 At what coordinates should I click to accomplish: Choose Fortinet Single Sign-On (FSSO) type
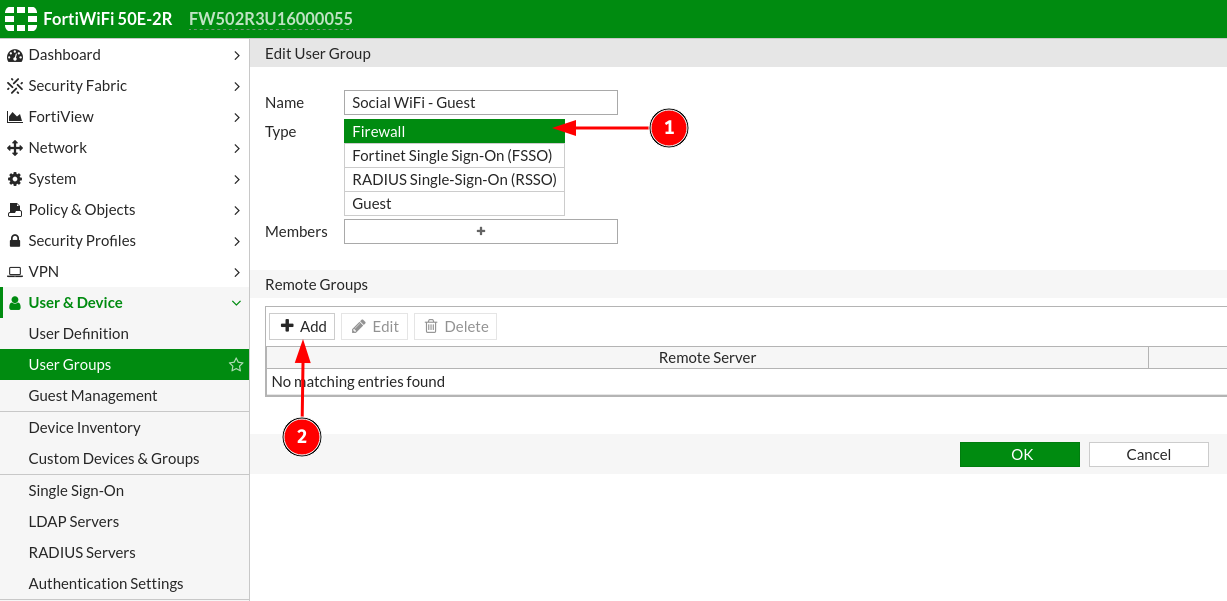454,156
